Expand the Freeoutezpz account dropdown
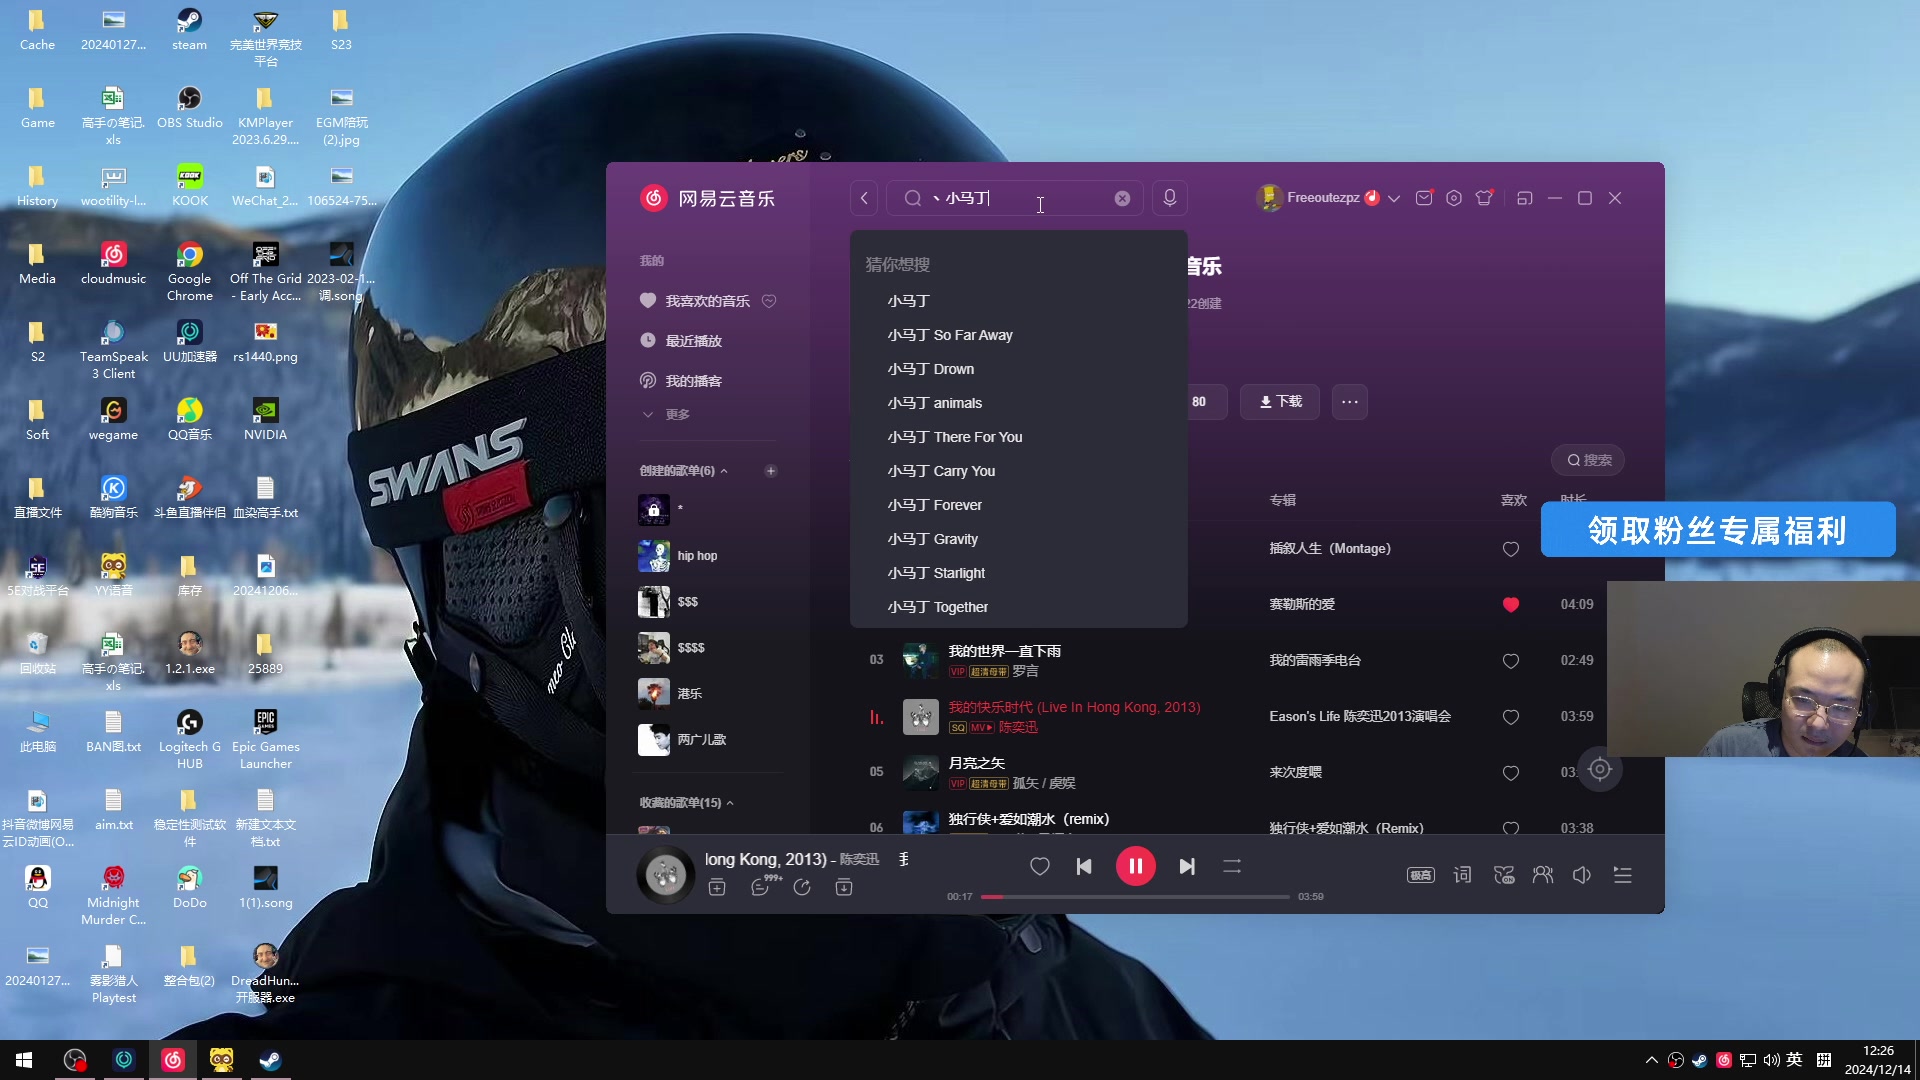This screenshot has width=1920, height=1080. click(x=1393, y=198)
